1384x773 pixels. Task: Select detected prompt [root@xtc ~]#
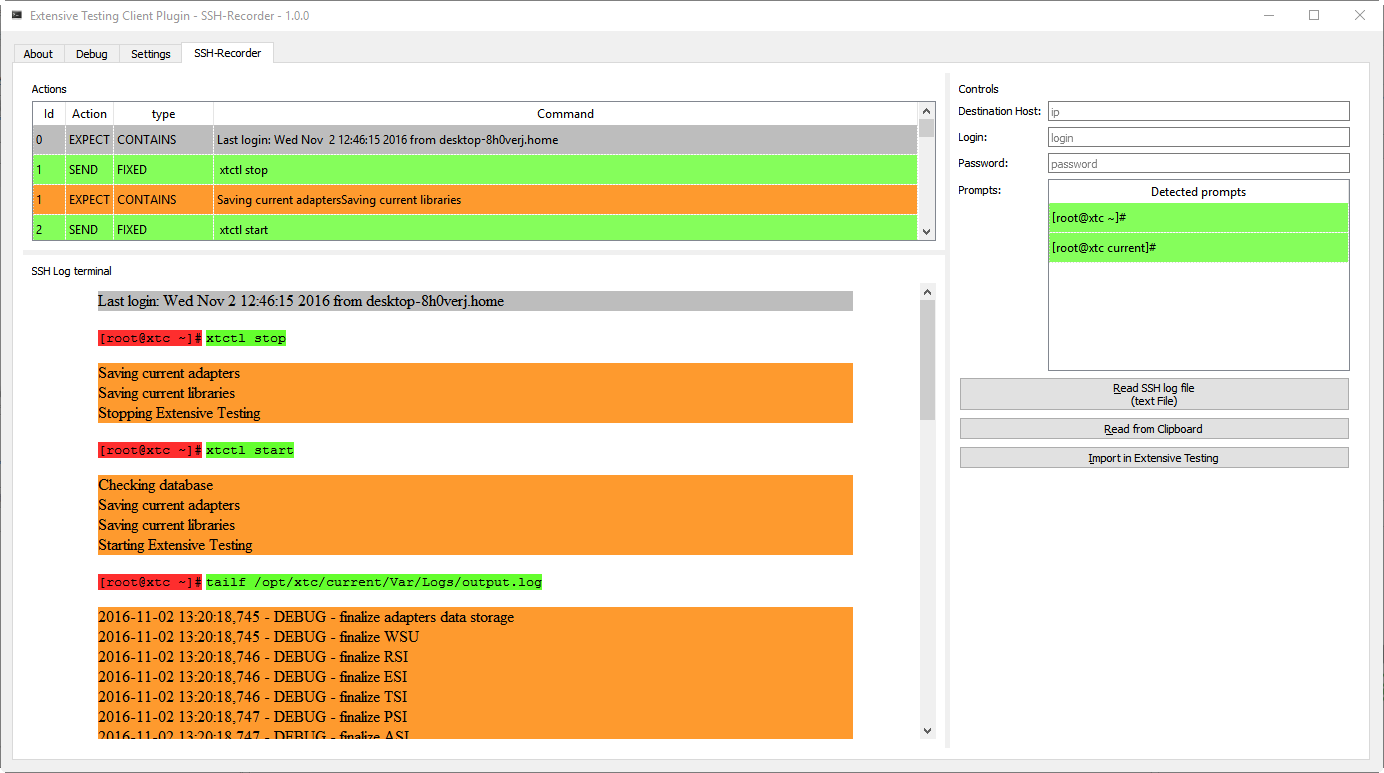1198,217
